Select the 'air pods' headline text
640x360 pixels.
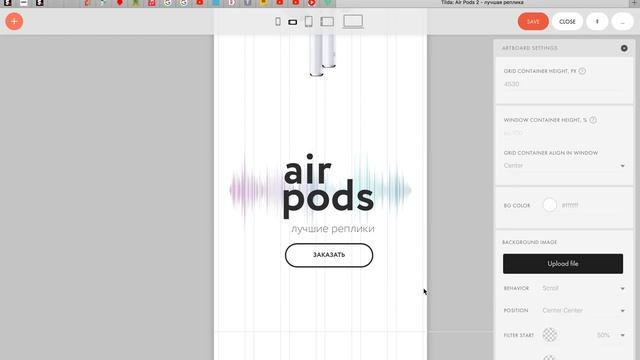click(328, 186)
